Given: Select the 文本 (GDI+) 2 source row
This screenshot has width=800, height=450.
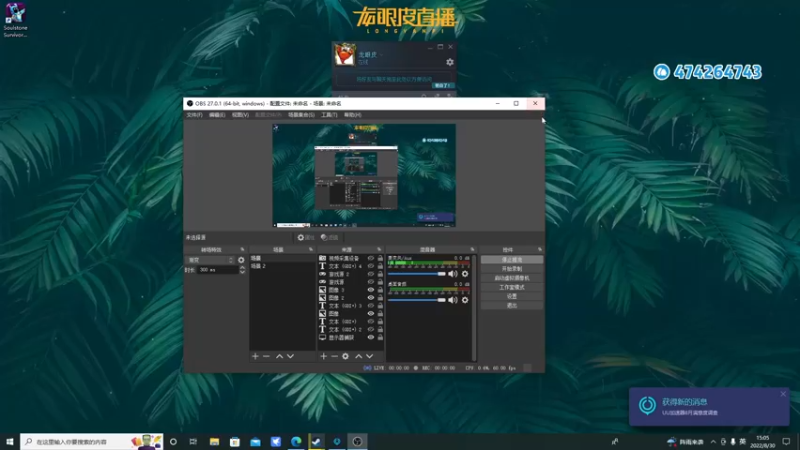Looking at the screenshot, I should (x=351, y=330).
